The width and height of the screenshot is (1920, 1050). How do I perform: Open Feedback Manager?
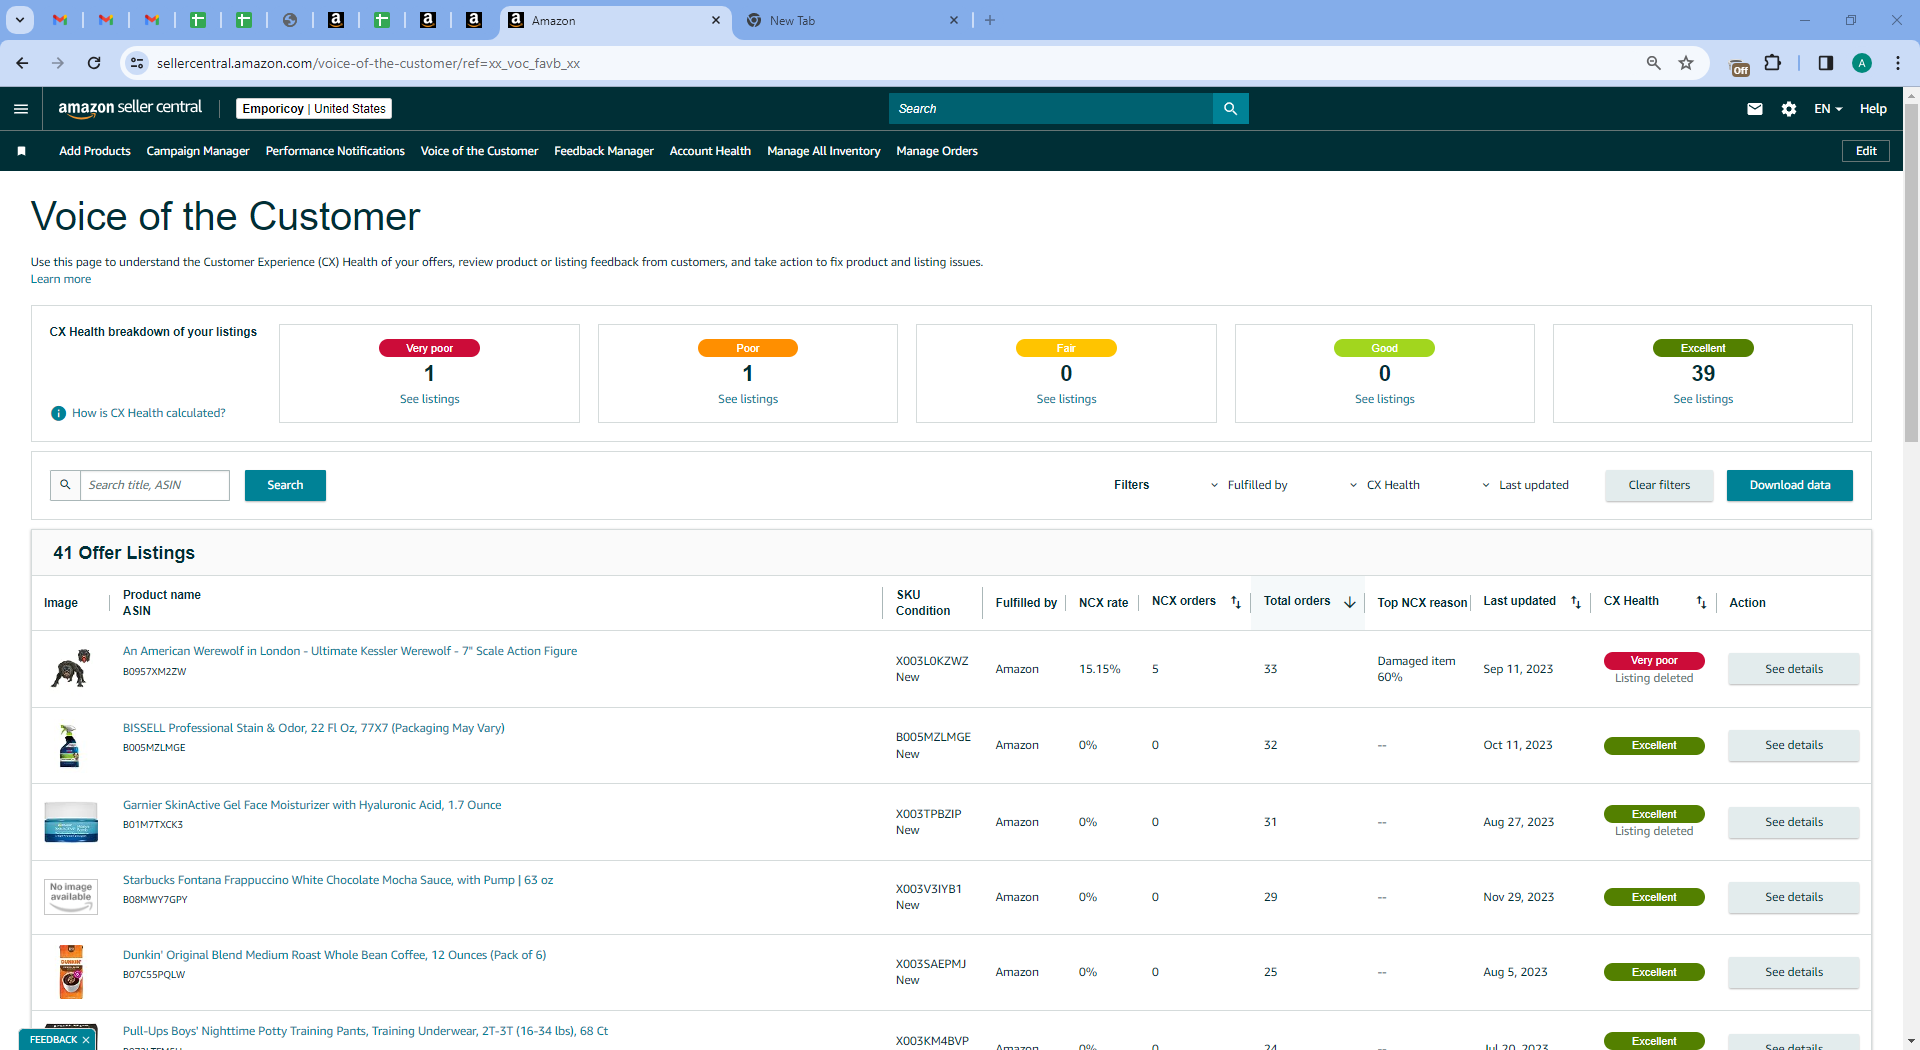click(x=604, y=151)
